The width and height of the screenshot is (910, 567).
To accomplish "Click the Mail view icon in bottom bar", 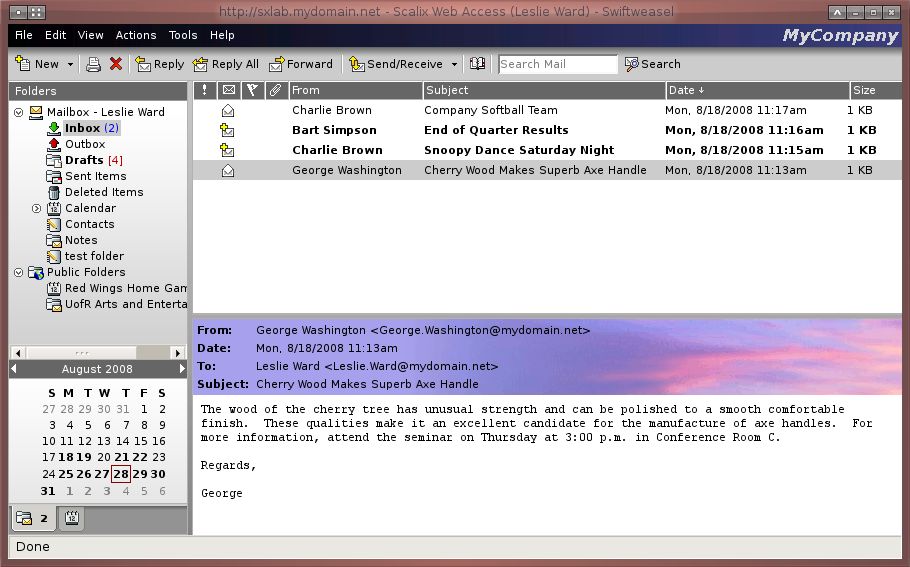I will 24,518.
